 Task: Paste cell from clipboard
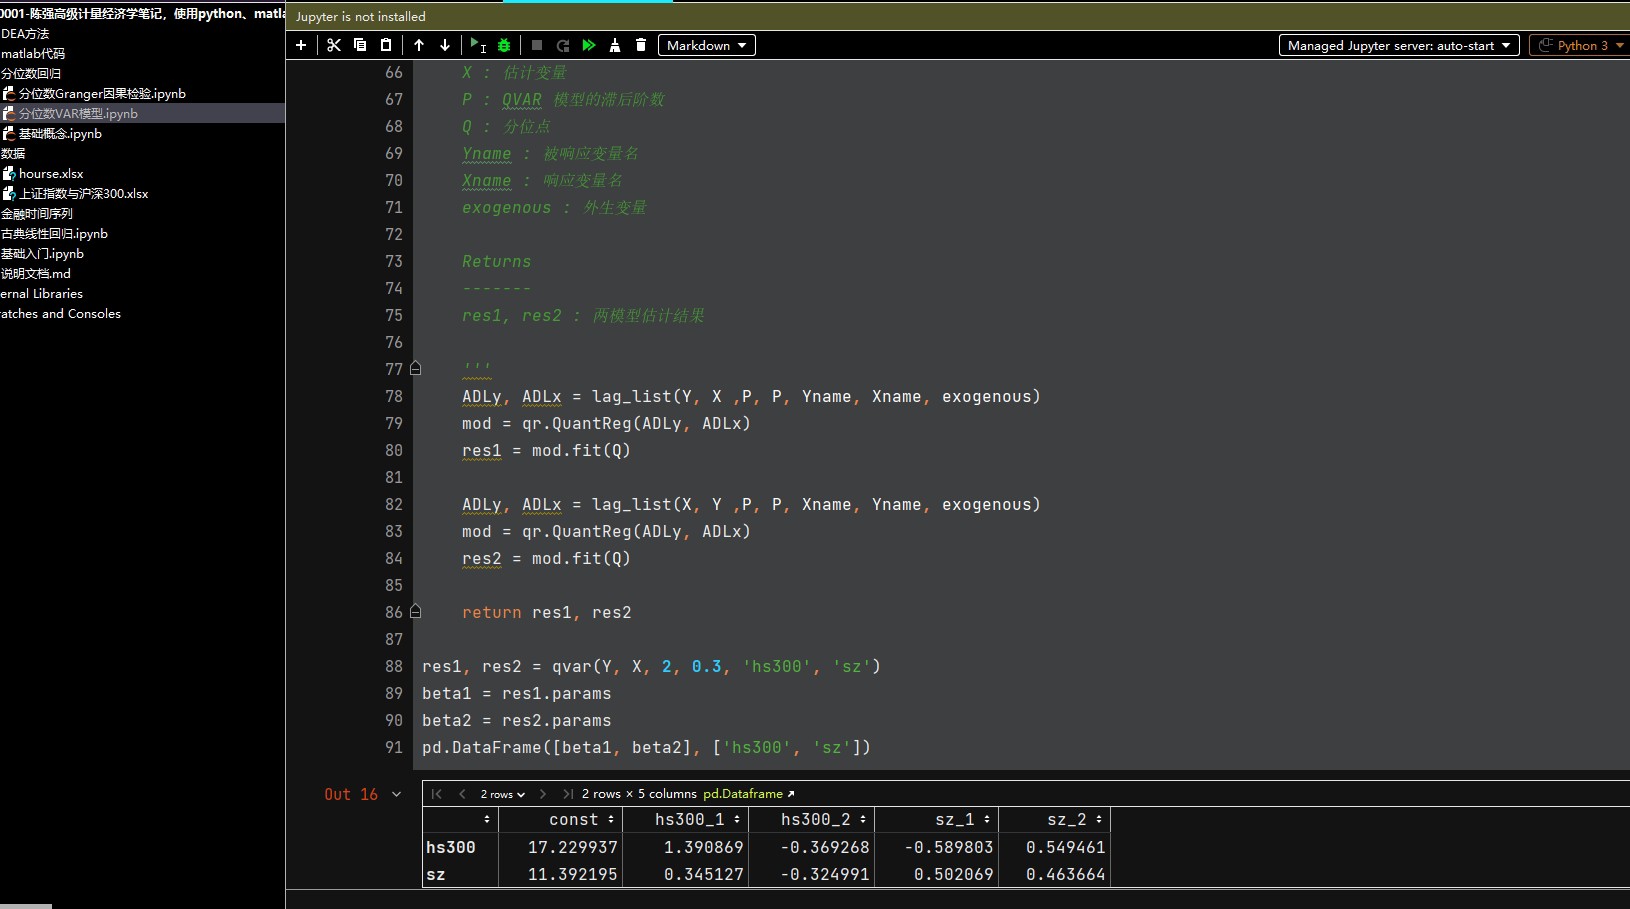click(386, 45)
